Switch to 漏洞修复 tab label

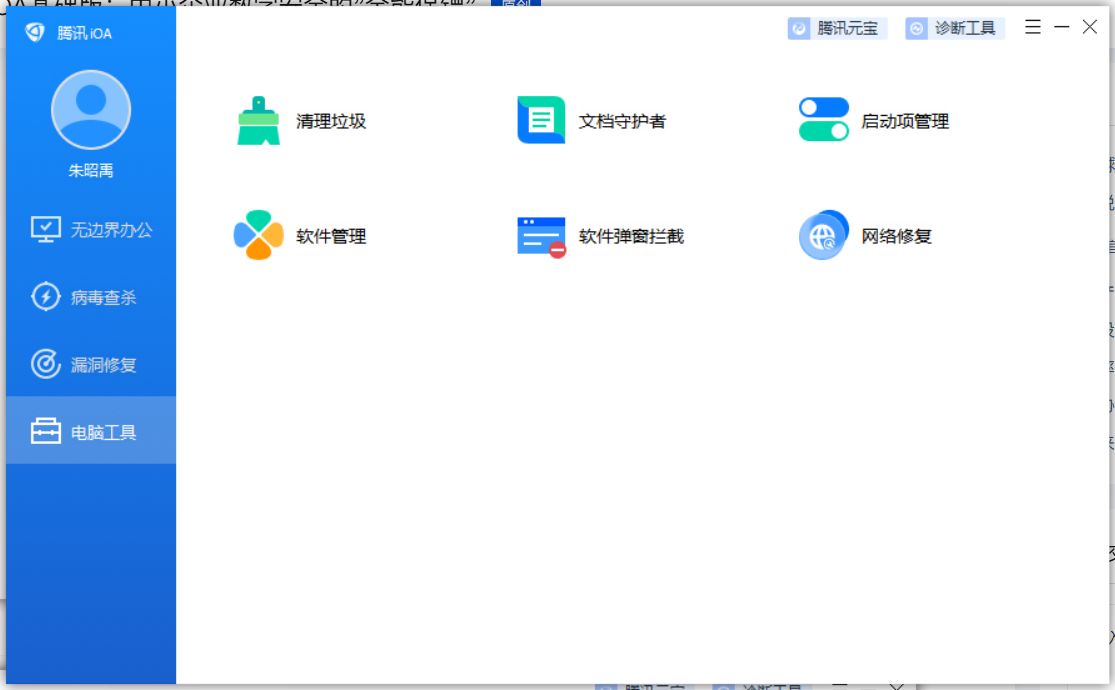pyautogui.click(x=104, y=365)
